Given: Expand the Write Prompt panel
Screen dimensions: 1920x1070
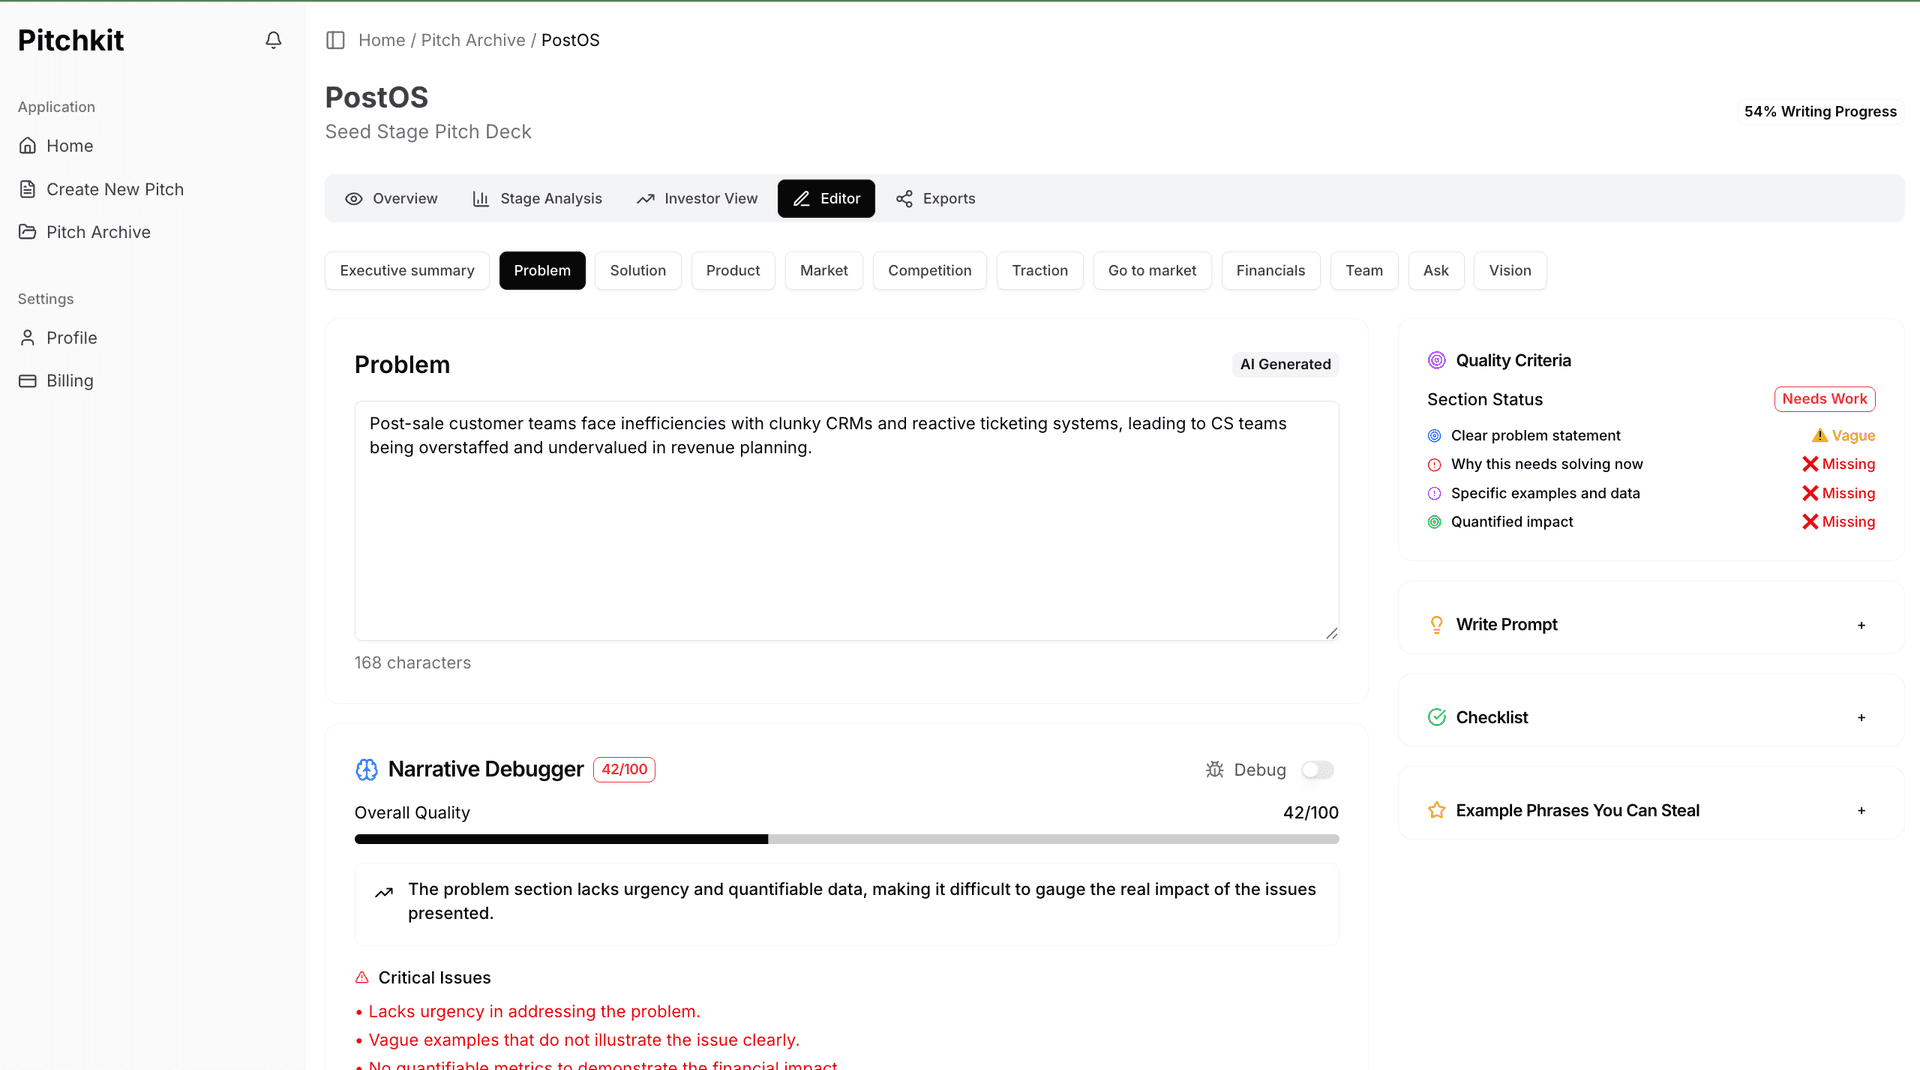Looking at the screenshot, I should [1861, 624].
